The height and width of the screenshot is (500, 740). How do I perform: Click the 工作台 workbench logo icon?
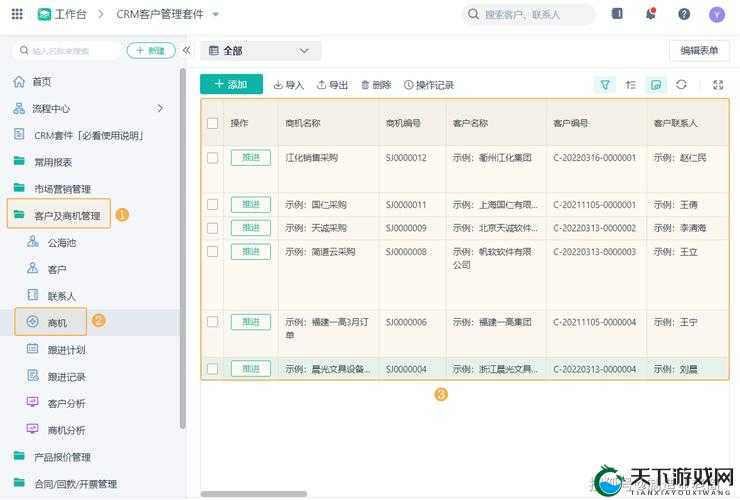[x=44, y=15]
